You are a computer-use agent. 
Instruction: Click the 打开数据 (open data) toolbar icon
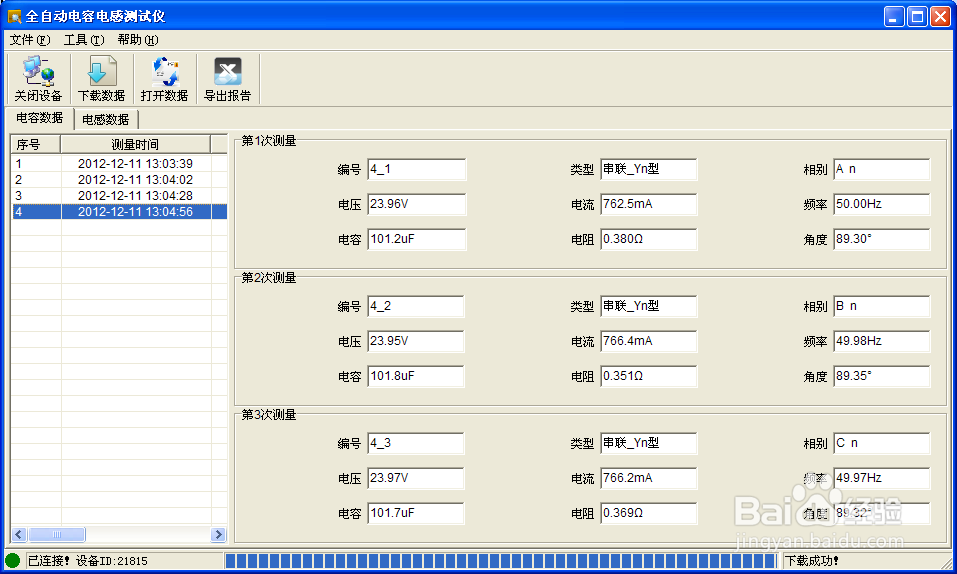pos(164,78)
